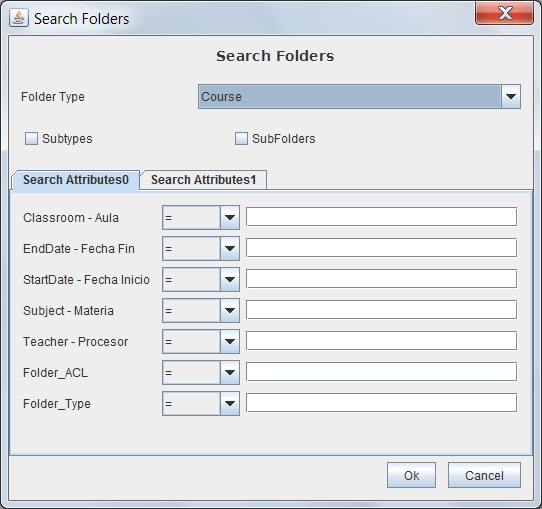Image resolution: width=542 pixels, height=509 pixels.
Task: Expand operator dropdown for Classroom - Aula
Action: click(x=201, y=218)
